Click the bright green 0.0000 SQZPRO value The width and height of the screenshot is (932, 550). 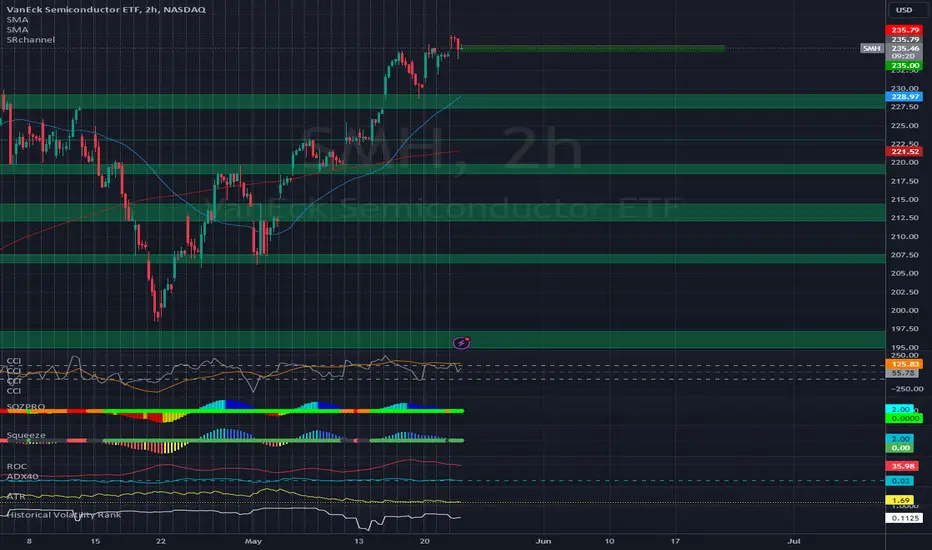905,419
